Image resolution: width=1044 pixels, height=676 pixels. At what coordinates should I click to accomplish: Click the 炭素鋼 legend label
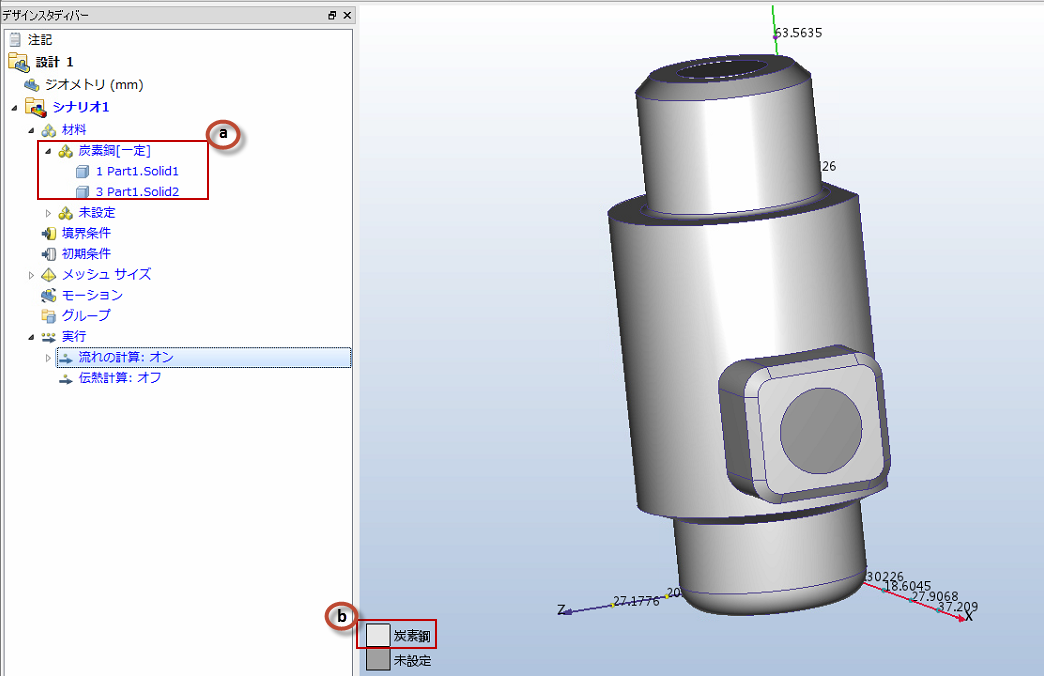412,636
